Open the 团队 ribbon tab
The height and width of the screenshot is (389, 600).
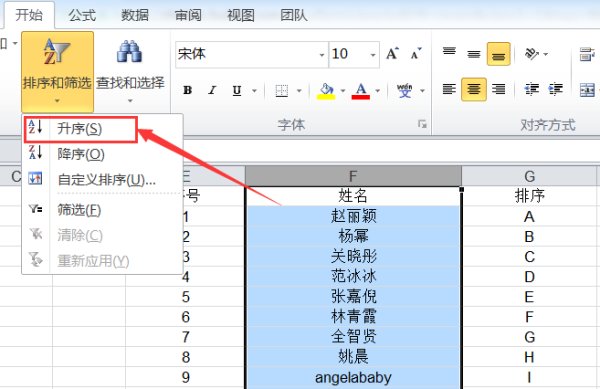[x=293, y=16]
